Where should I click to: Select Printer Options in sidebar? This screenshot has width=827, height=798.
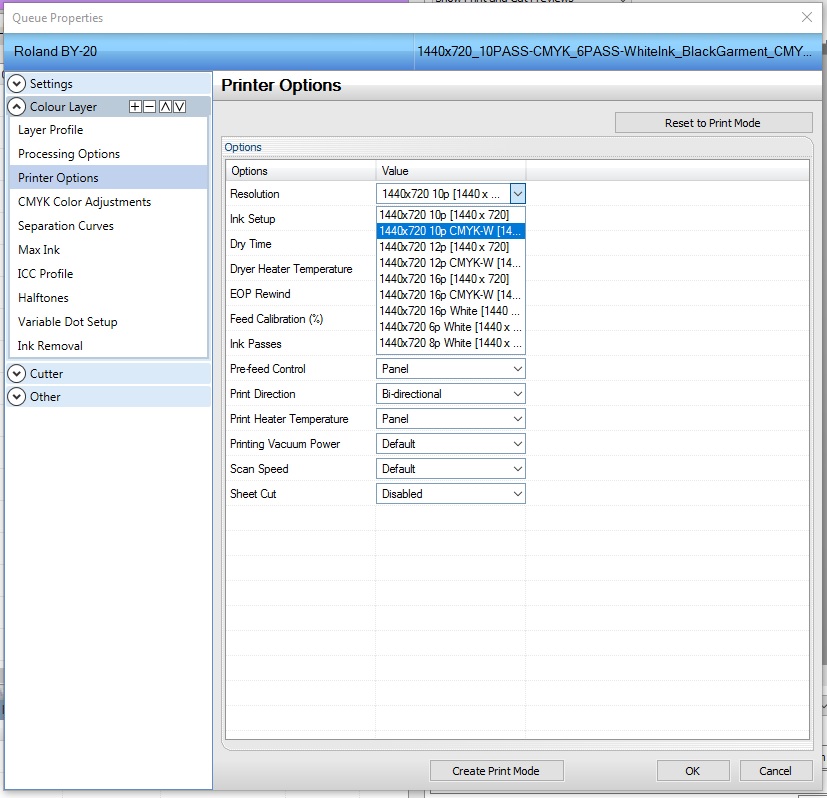pos(108,178)
